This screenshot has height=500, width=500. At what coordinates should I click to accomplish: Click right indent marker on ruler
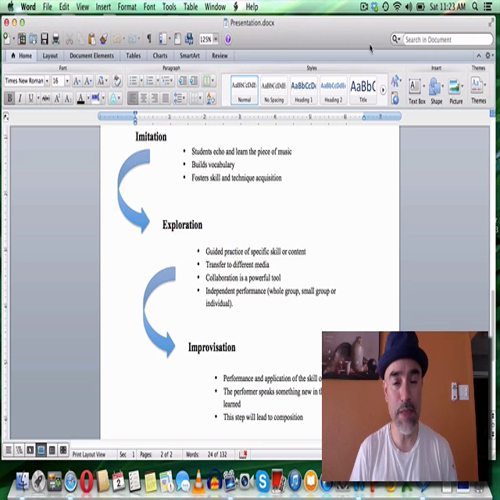tap(364, 117)
